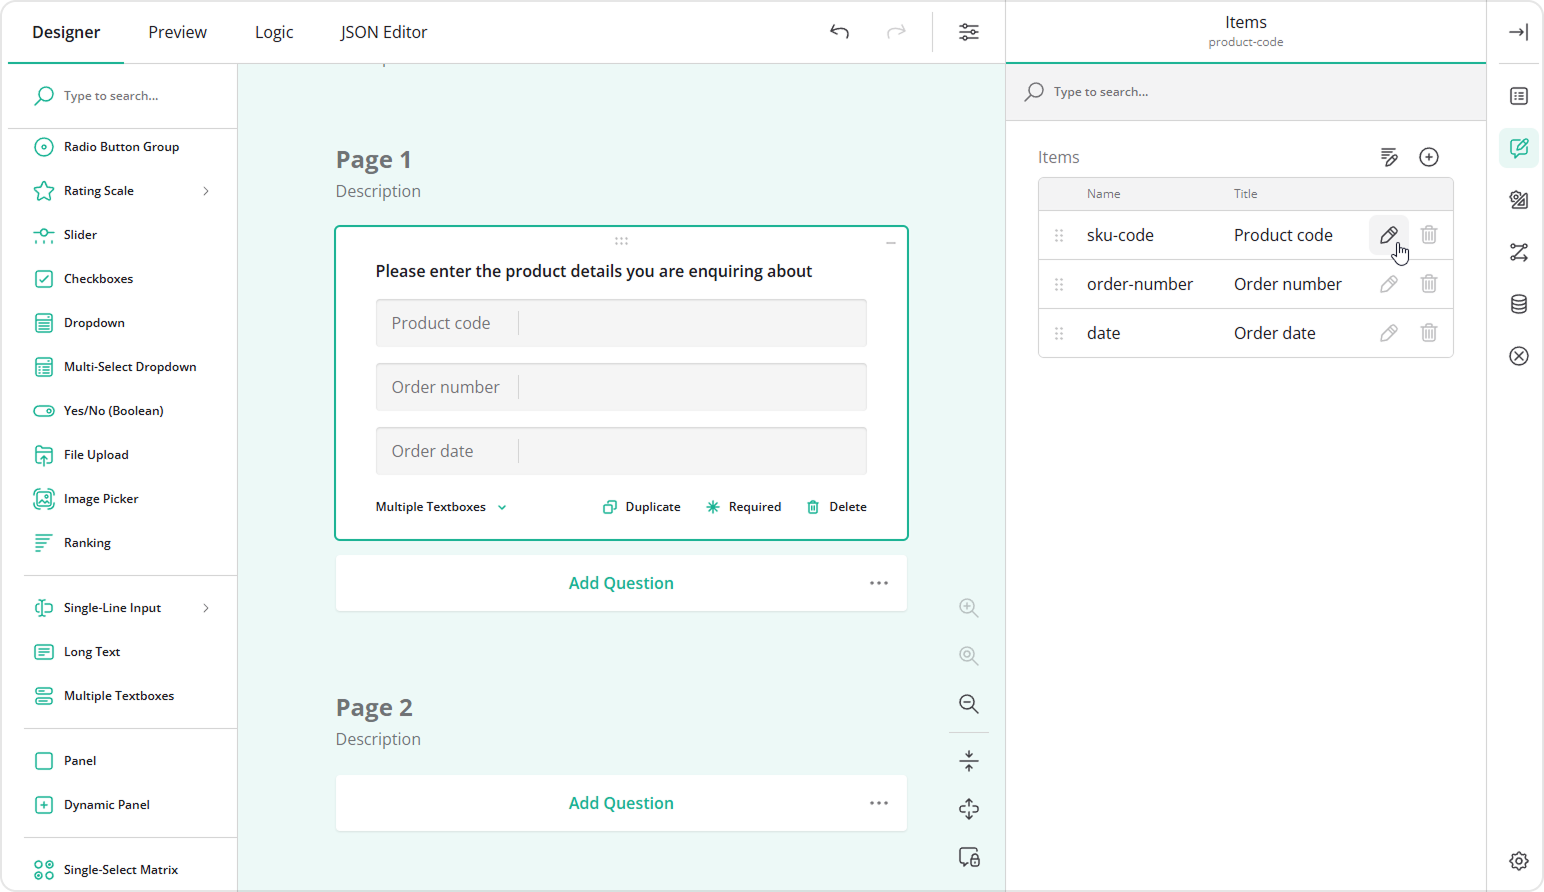Delete the date item using trash icon
The height and width of the screenshot is (892, 1544).
pos(1428,333)
